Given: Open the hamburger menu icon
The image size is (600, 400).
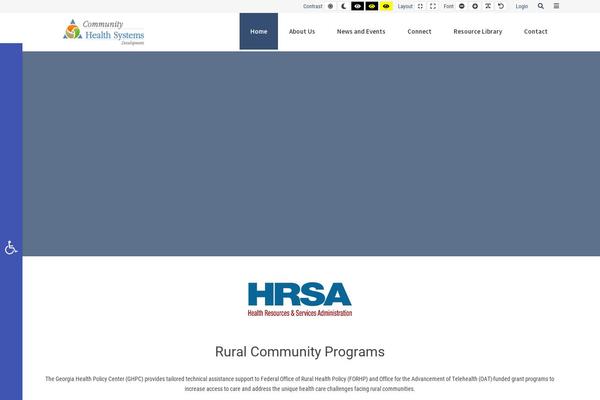Looking at the screenshot, I should pos(556,6).
